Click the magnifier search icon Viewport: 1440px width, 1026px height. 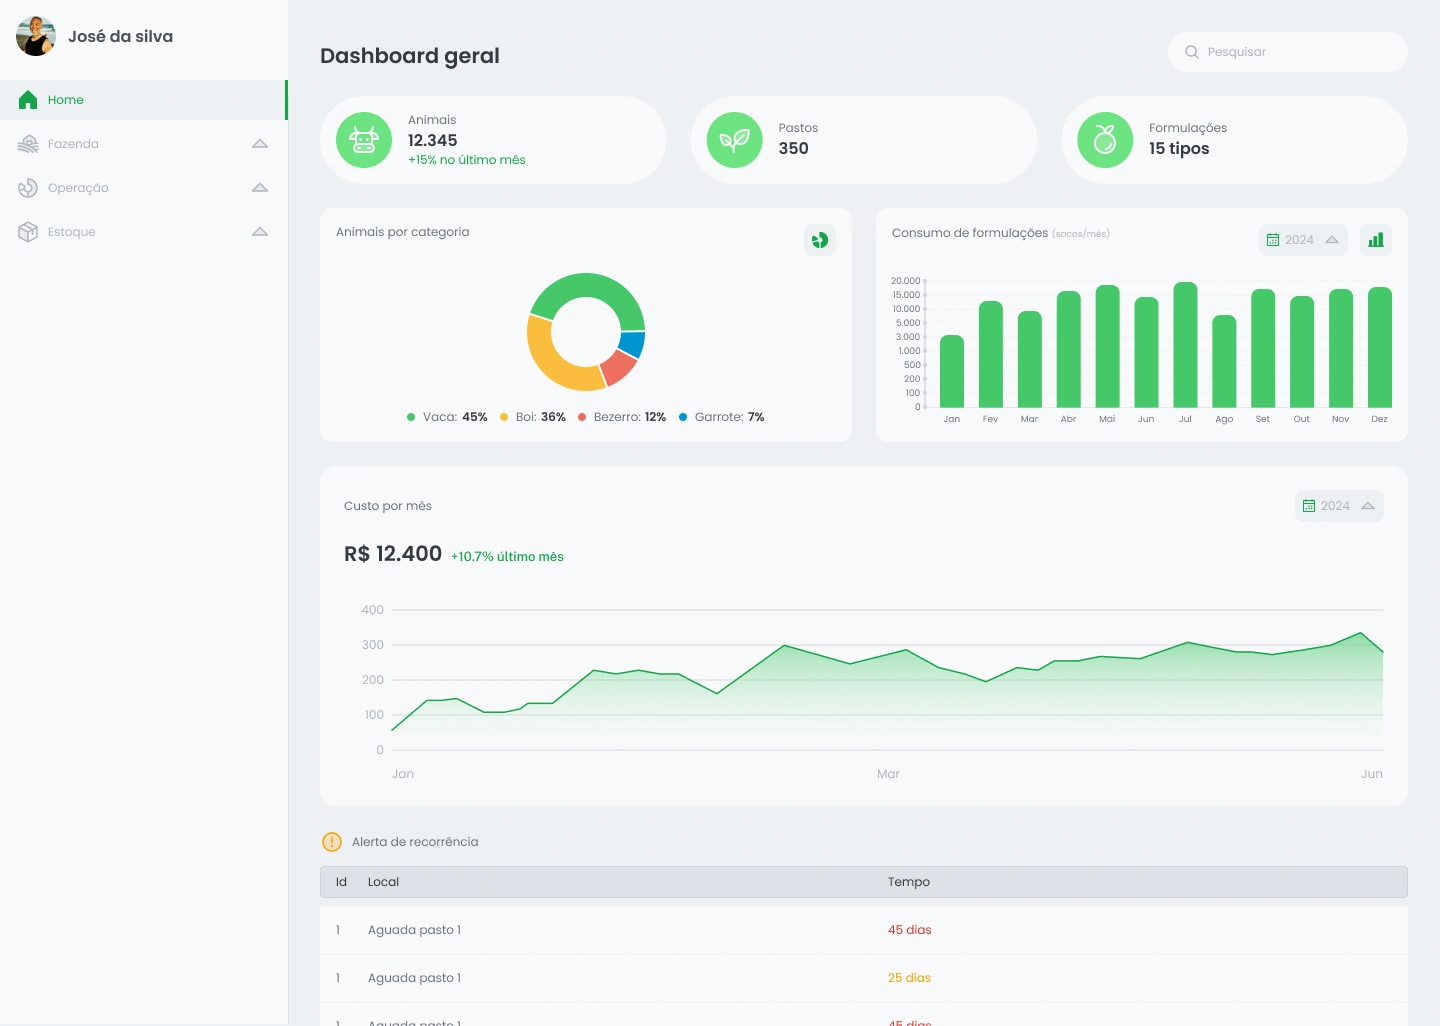pos(1192,52)
